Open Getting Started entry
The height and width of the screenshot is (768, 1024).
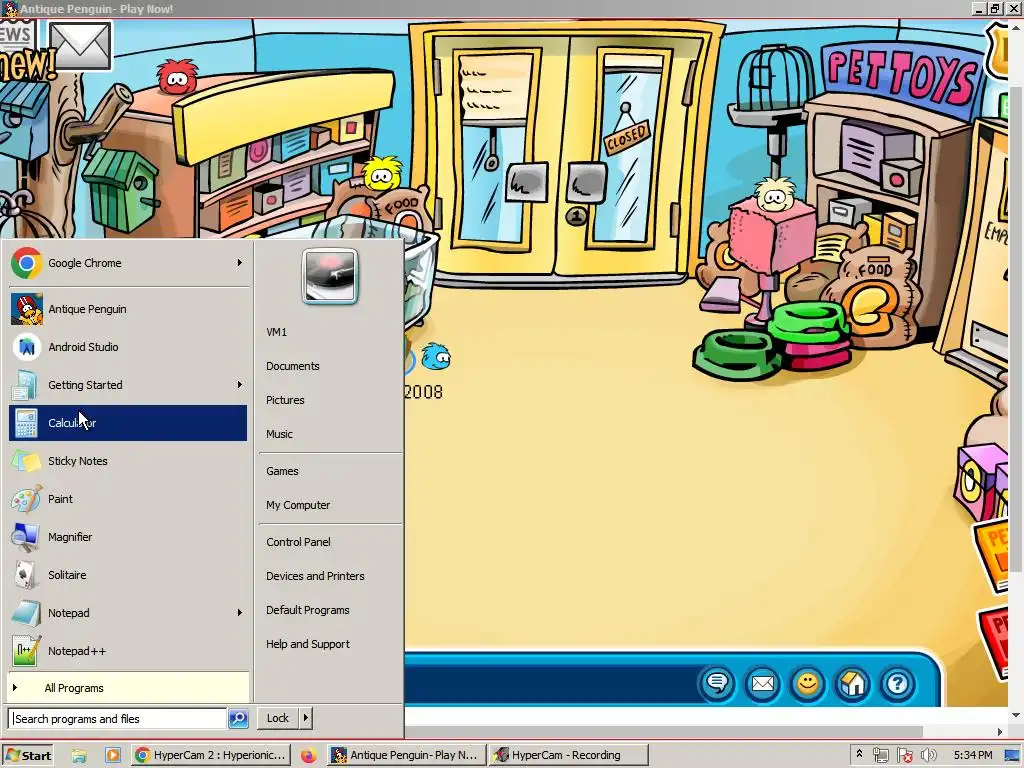pyautogui.click(x=128, y=385)
